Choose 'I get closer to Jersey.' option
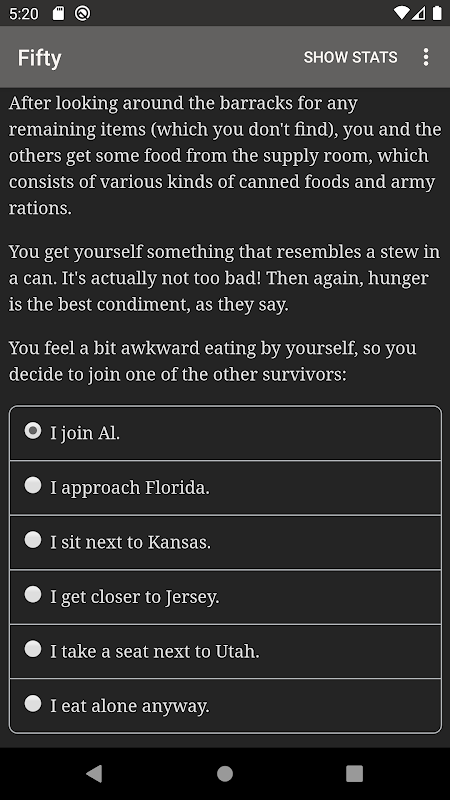This screenshot has width=450, height=800. click(225, 597)
